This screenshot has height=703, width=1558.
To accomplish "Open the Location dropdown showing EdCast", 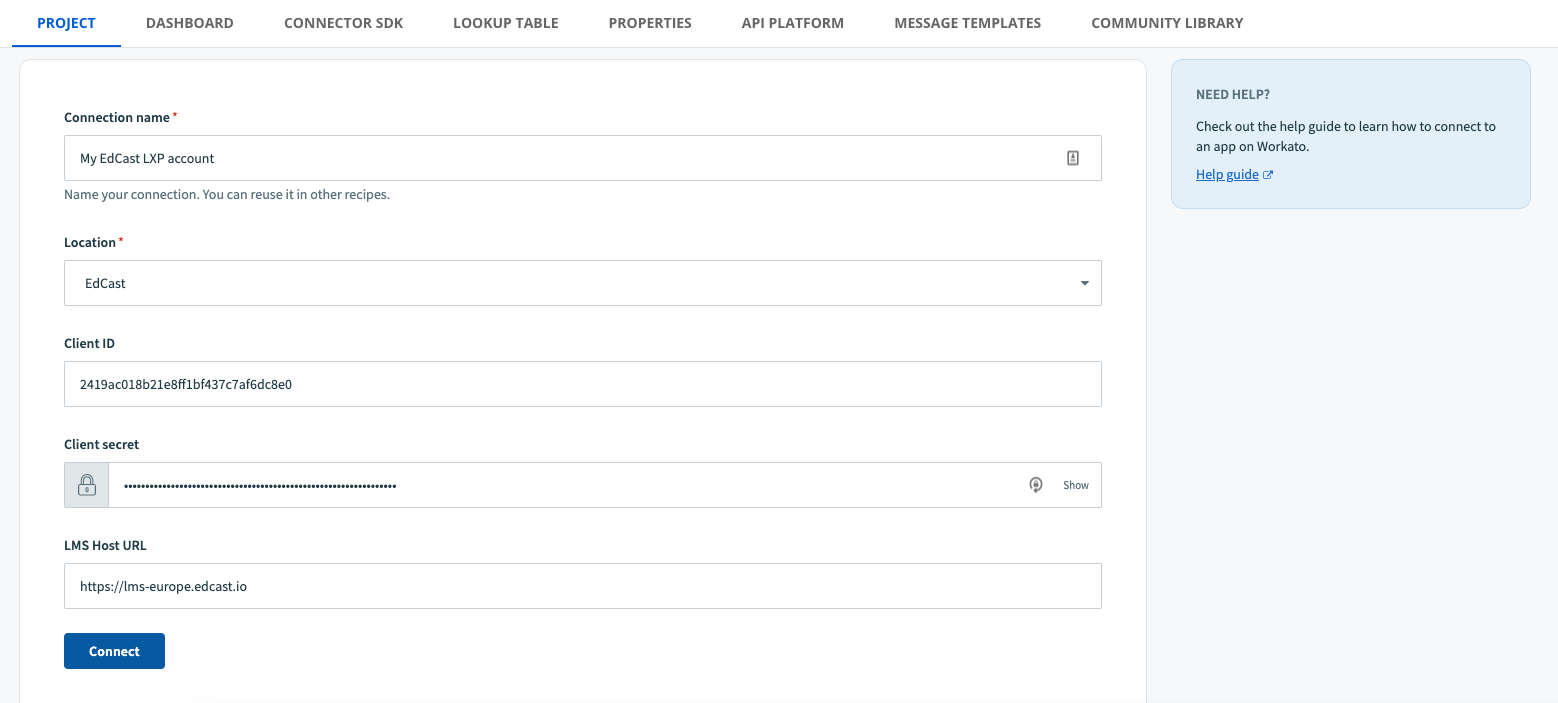I will [583, 283].
